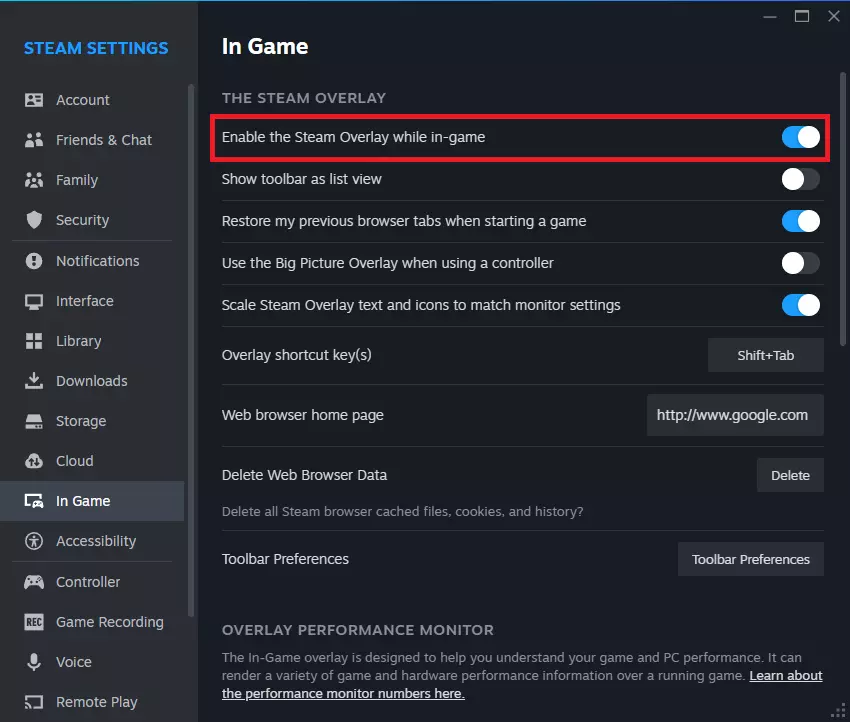Click the Downloads arrow icon
The image size is (850, 722).
tap(34, 381)
